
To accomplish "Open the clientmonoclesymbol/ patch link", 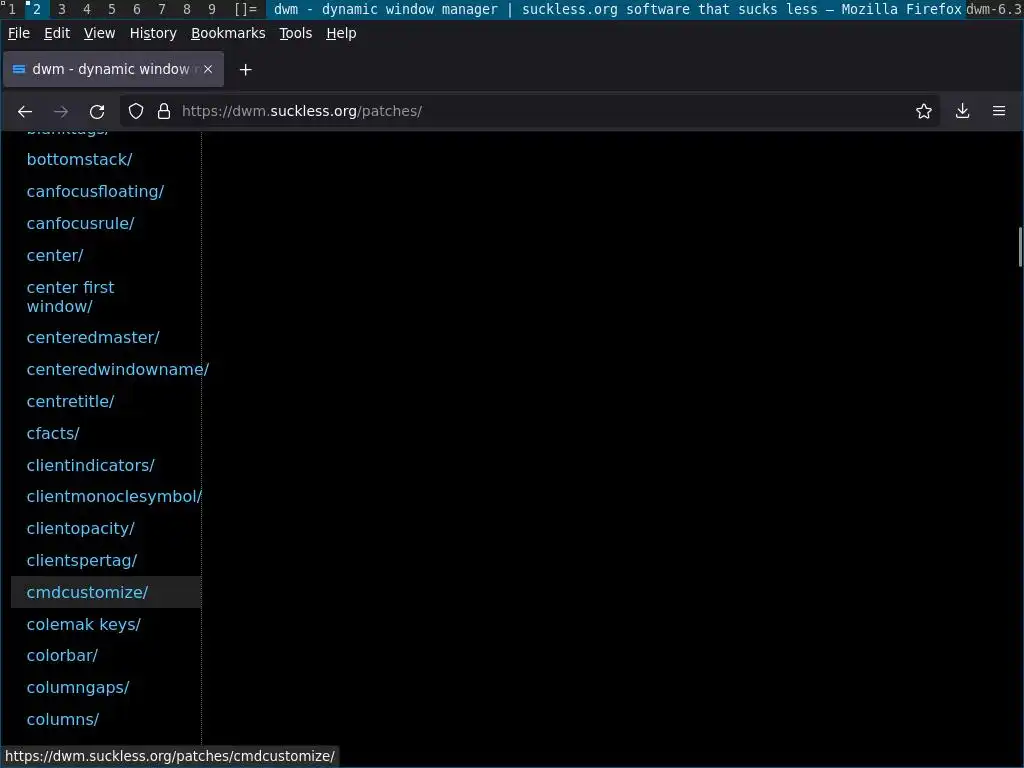I will [114, 497].
